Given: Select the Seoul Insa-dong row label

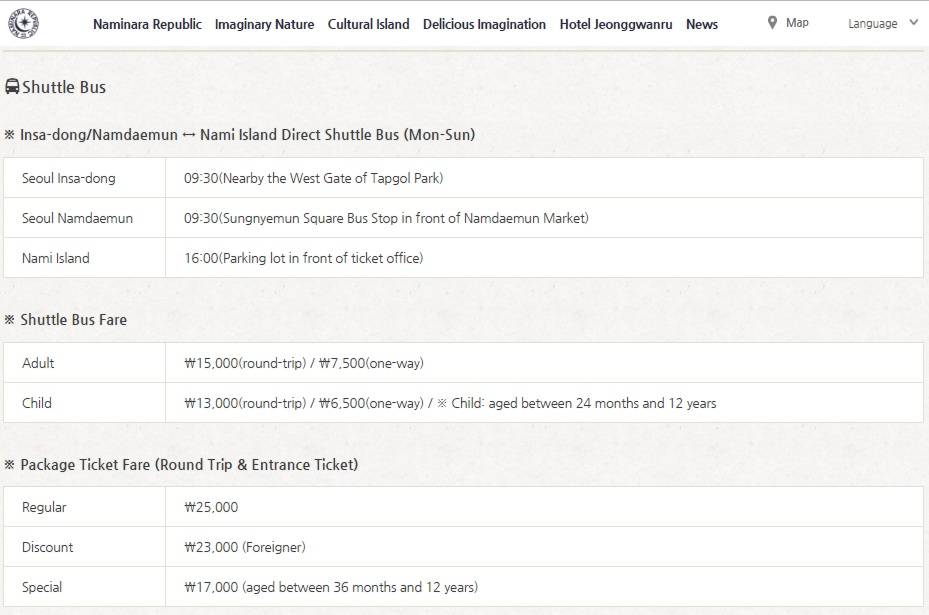Looking at the screenshot, I should tap(69, 178).
